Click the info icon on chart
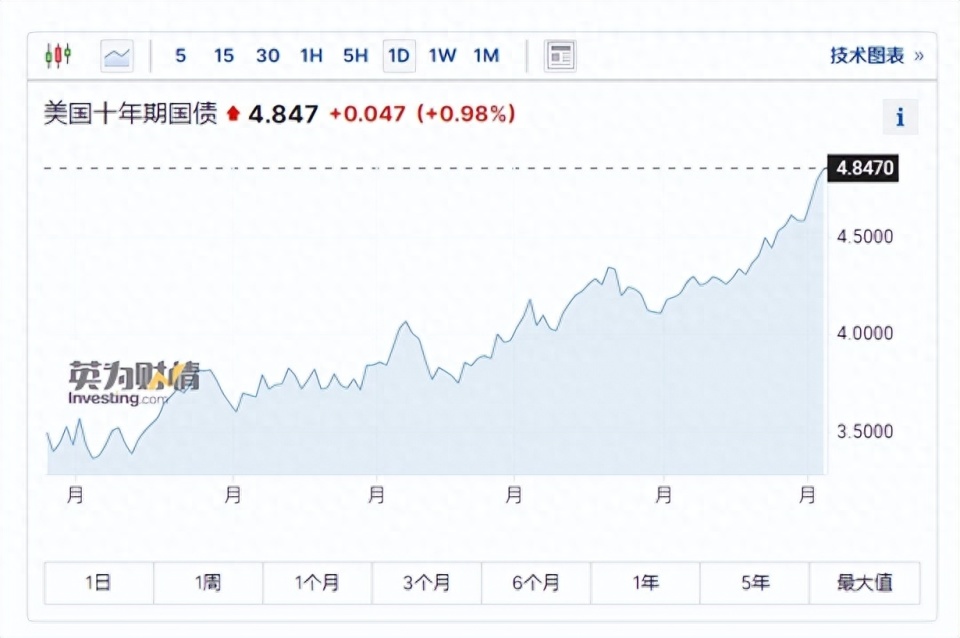Screen dimensions: 960x638 point(900,118)
